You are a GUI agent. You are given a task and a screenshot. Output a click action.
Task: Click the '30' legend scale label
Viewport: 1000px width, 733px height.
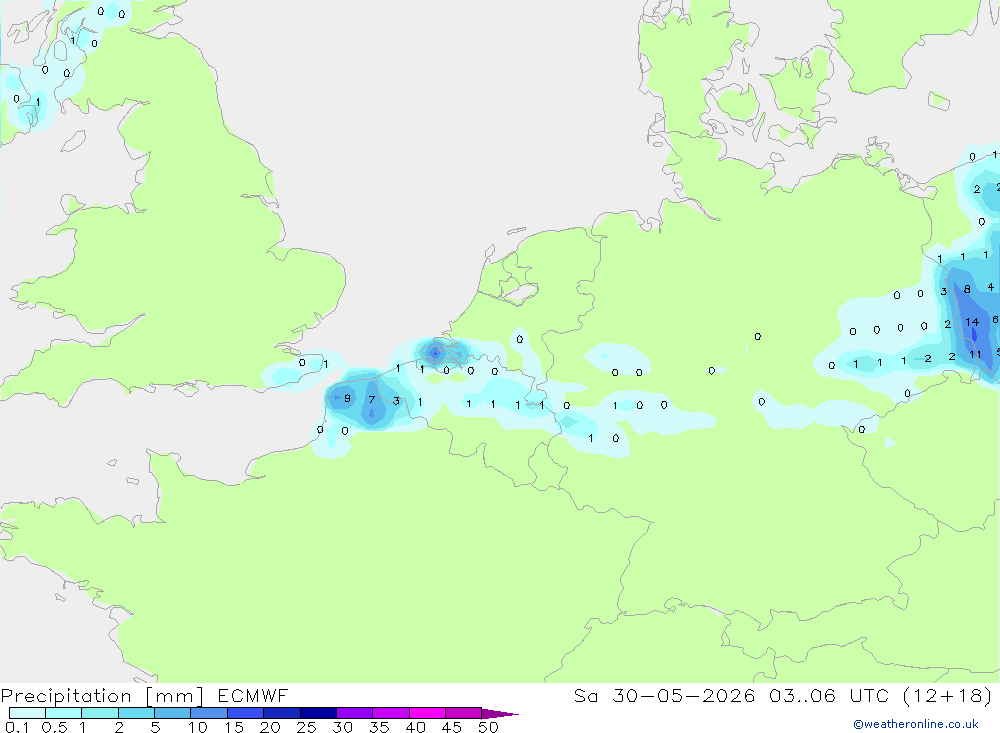[343, 727]
